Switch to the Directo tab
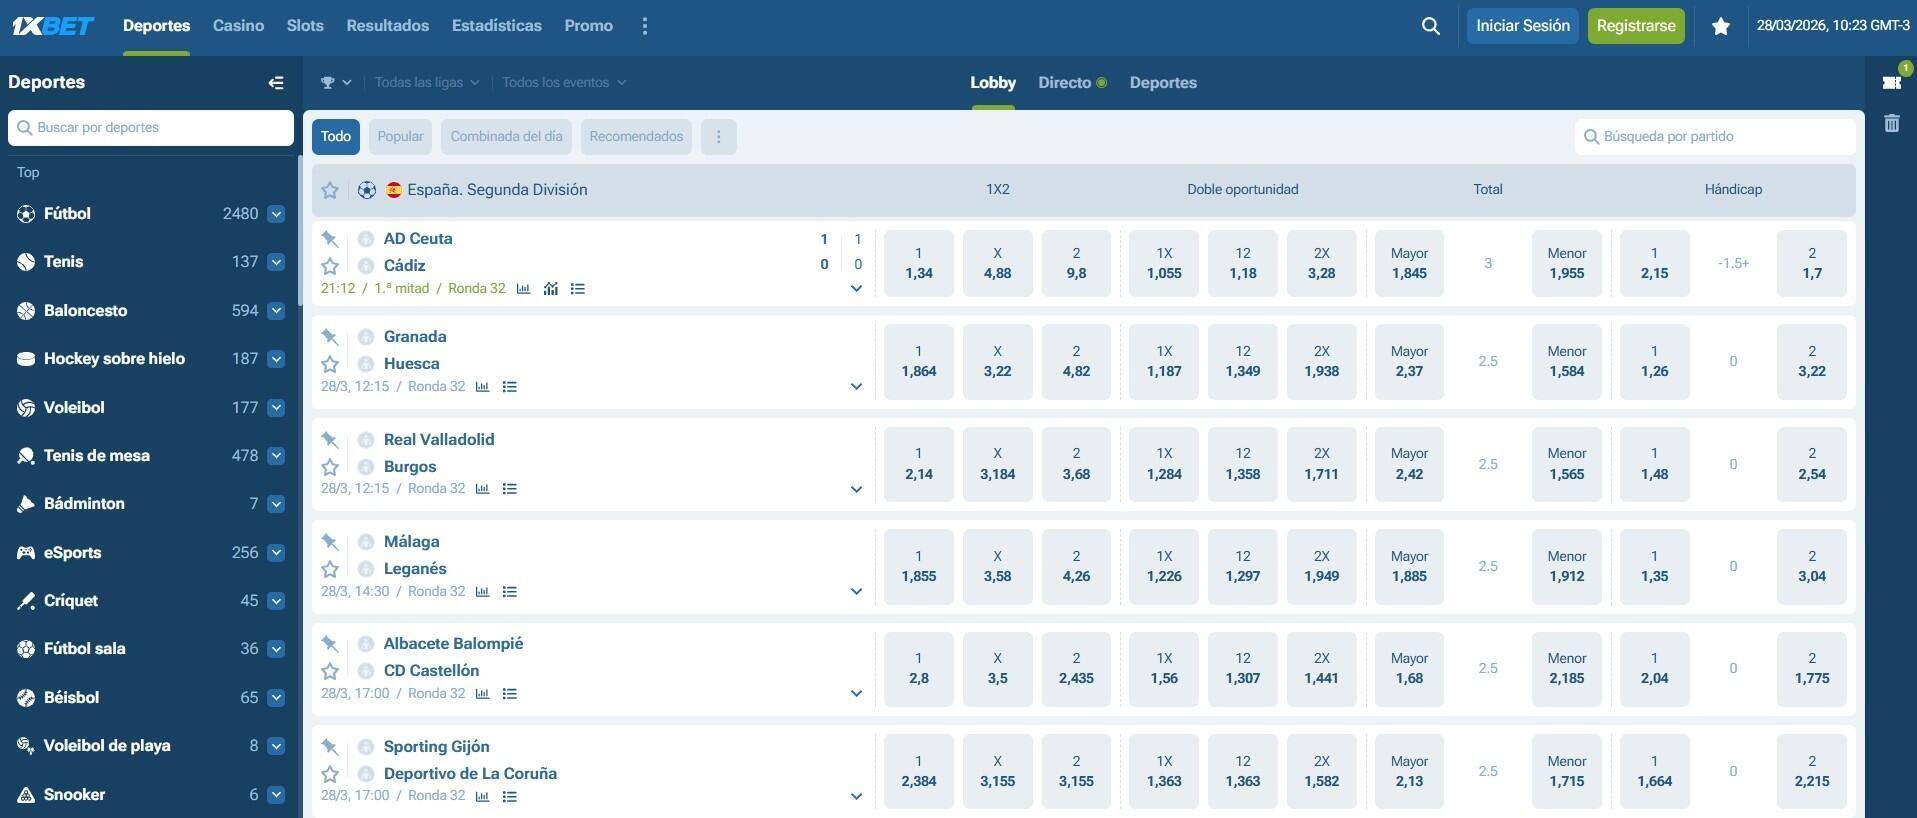The width and height of the screenshot is (1917, 818). [x=1072, y=83]
